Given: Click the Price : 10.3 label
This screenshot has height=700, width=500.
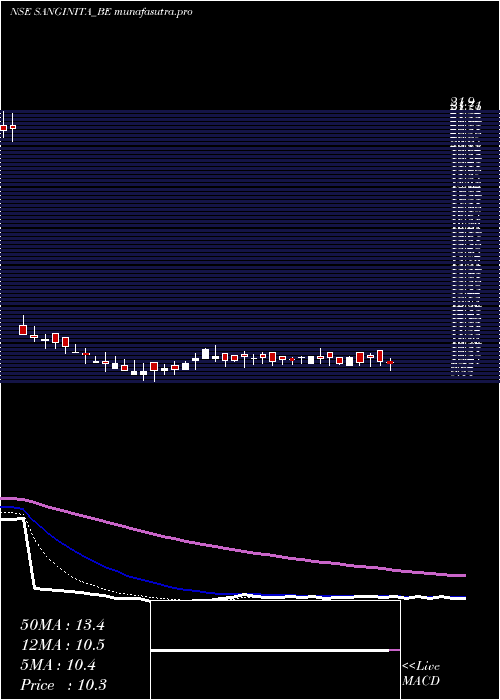Looking at the screenshot, I should click(x=63, y=685).
